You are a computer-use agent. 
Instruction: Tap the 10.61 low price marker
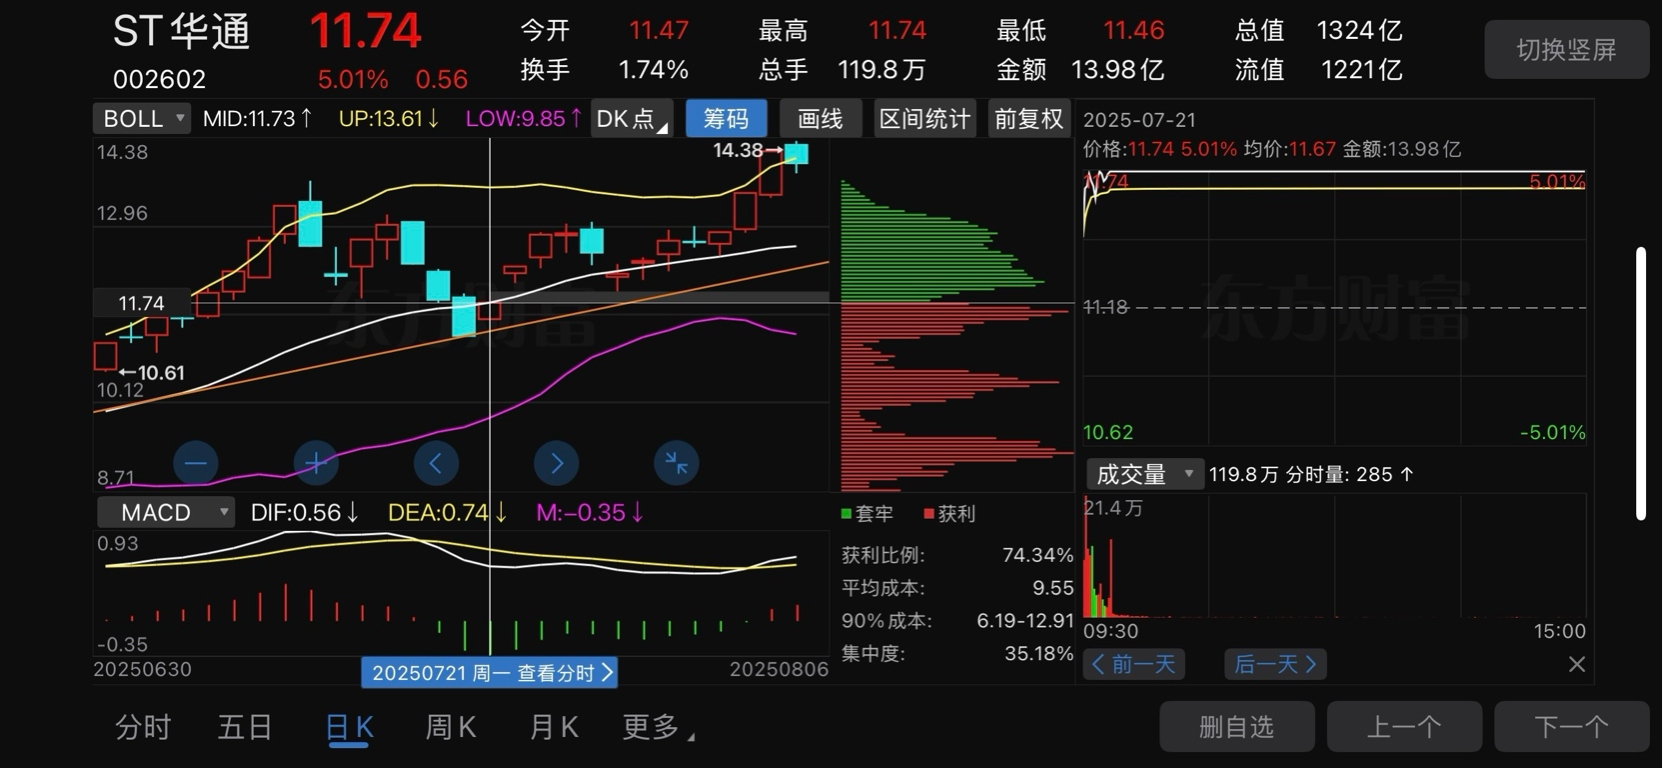(152, 373)
